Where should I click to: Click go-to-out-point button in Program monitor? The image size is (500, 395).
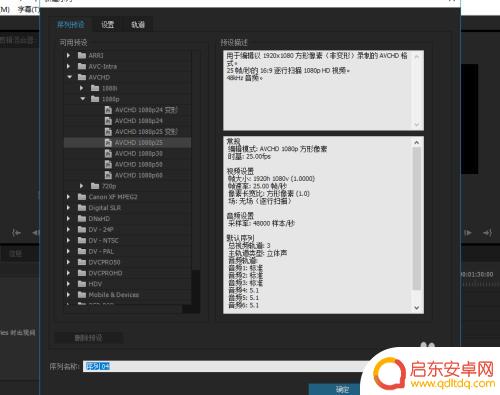coord(487,233)
